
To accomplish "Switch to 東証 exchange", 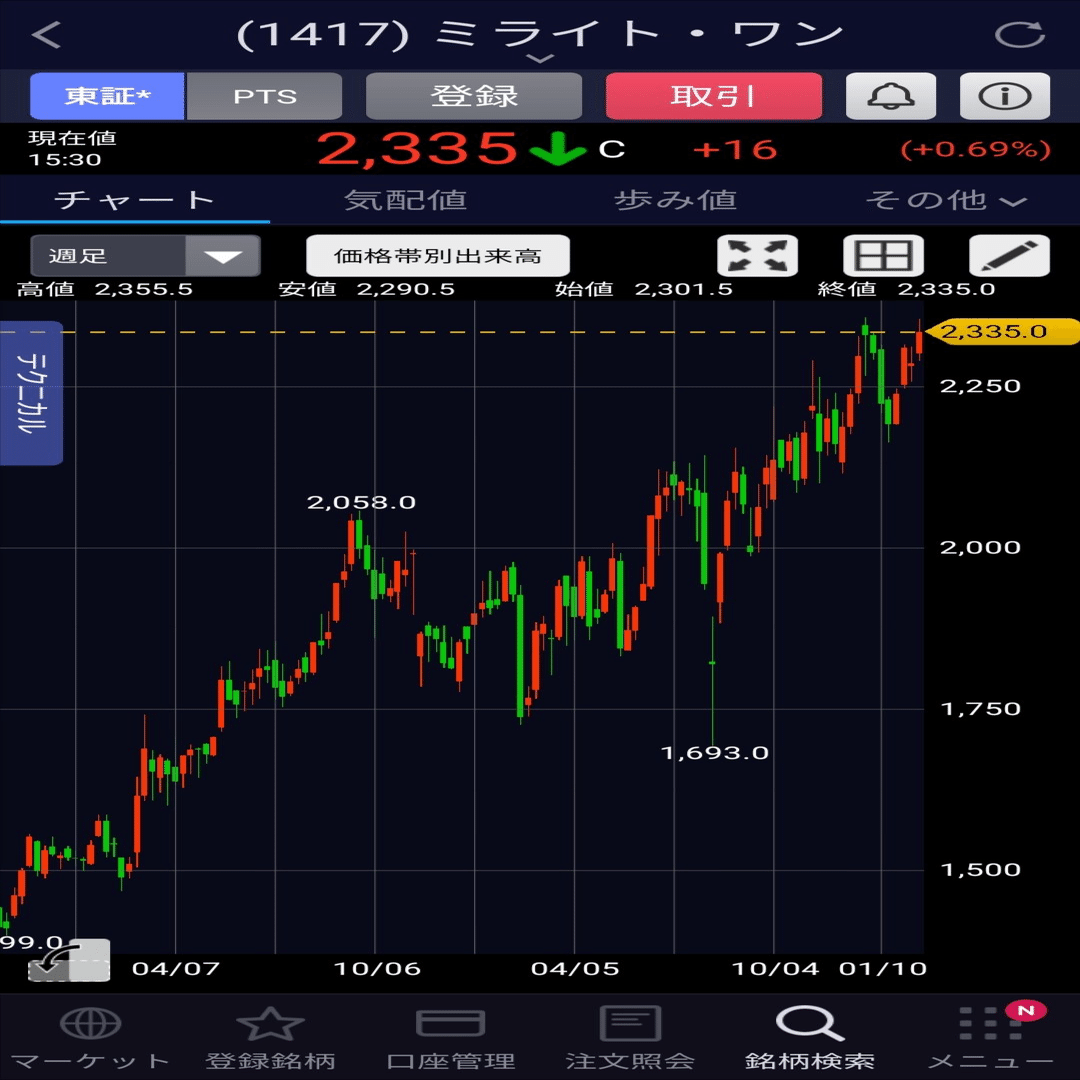I will (107, 96).
